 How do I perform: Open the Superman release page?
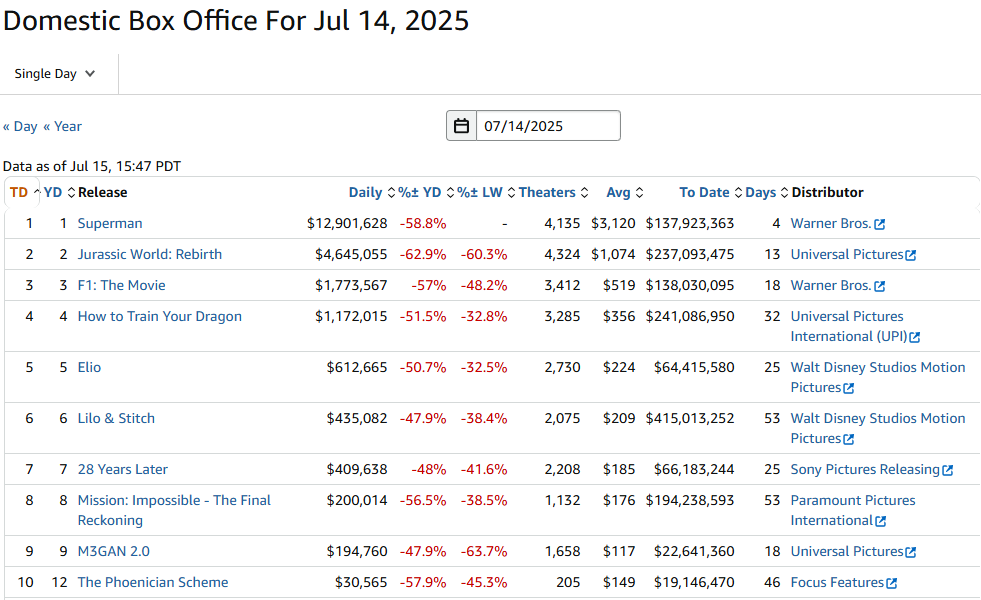[110, 223]
